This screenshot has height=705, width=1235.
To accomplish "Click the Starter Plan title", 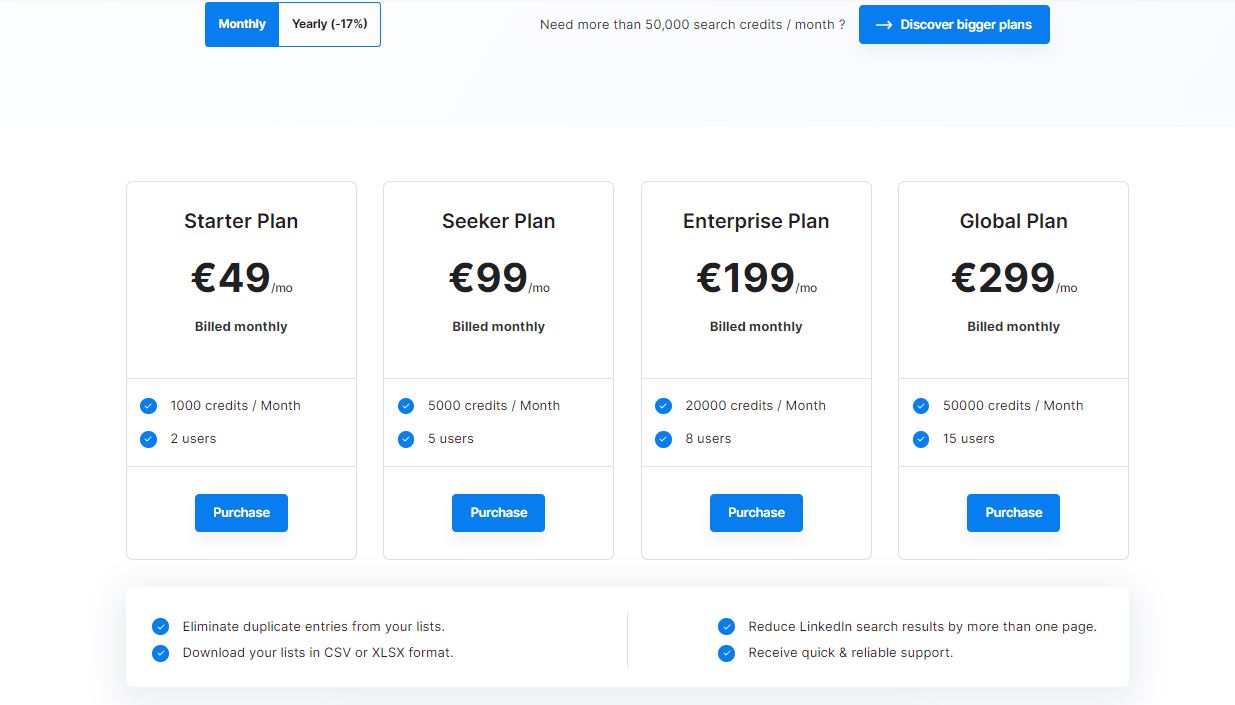I will (x=241, y=221).
